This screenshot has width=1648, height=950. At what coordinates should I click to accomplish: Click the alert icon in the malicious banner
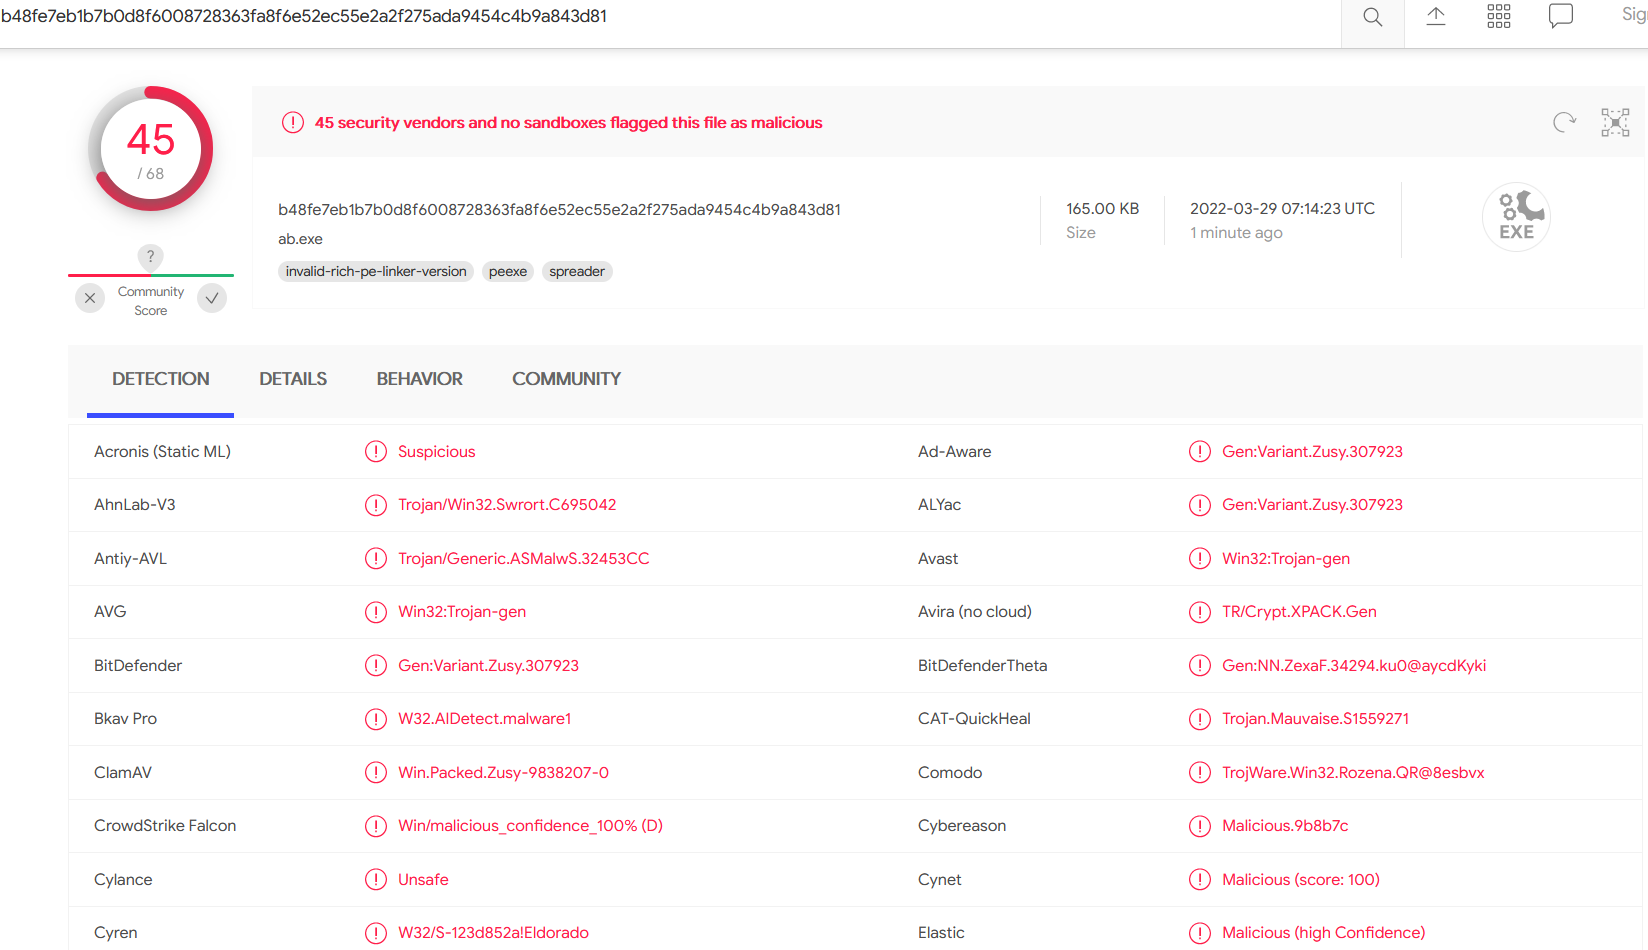tap(293, 123)
